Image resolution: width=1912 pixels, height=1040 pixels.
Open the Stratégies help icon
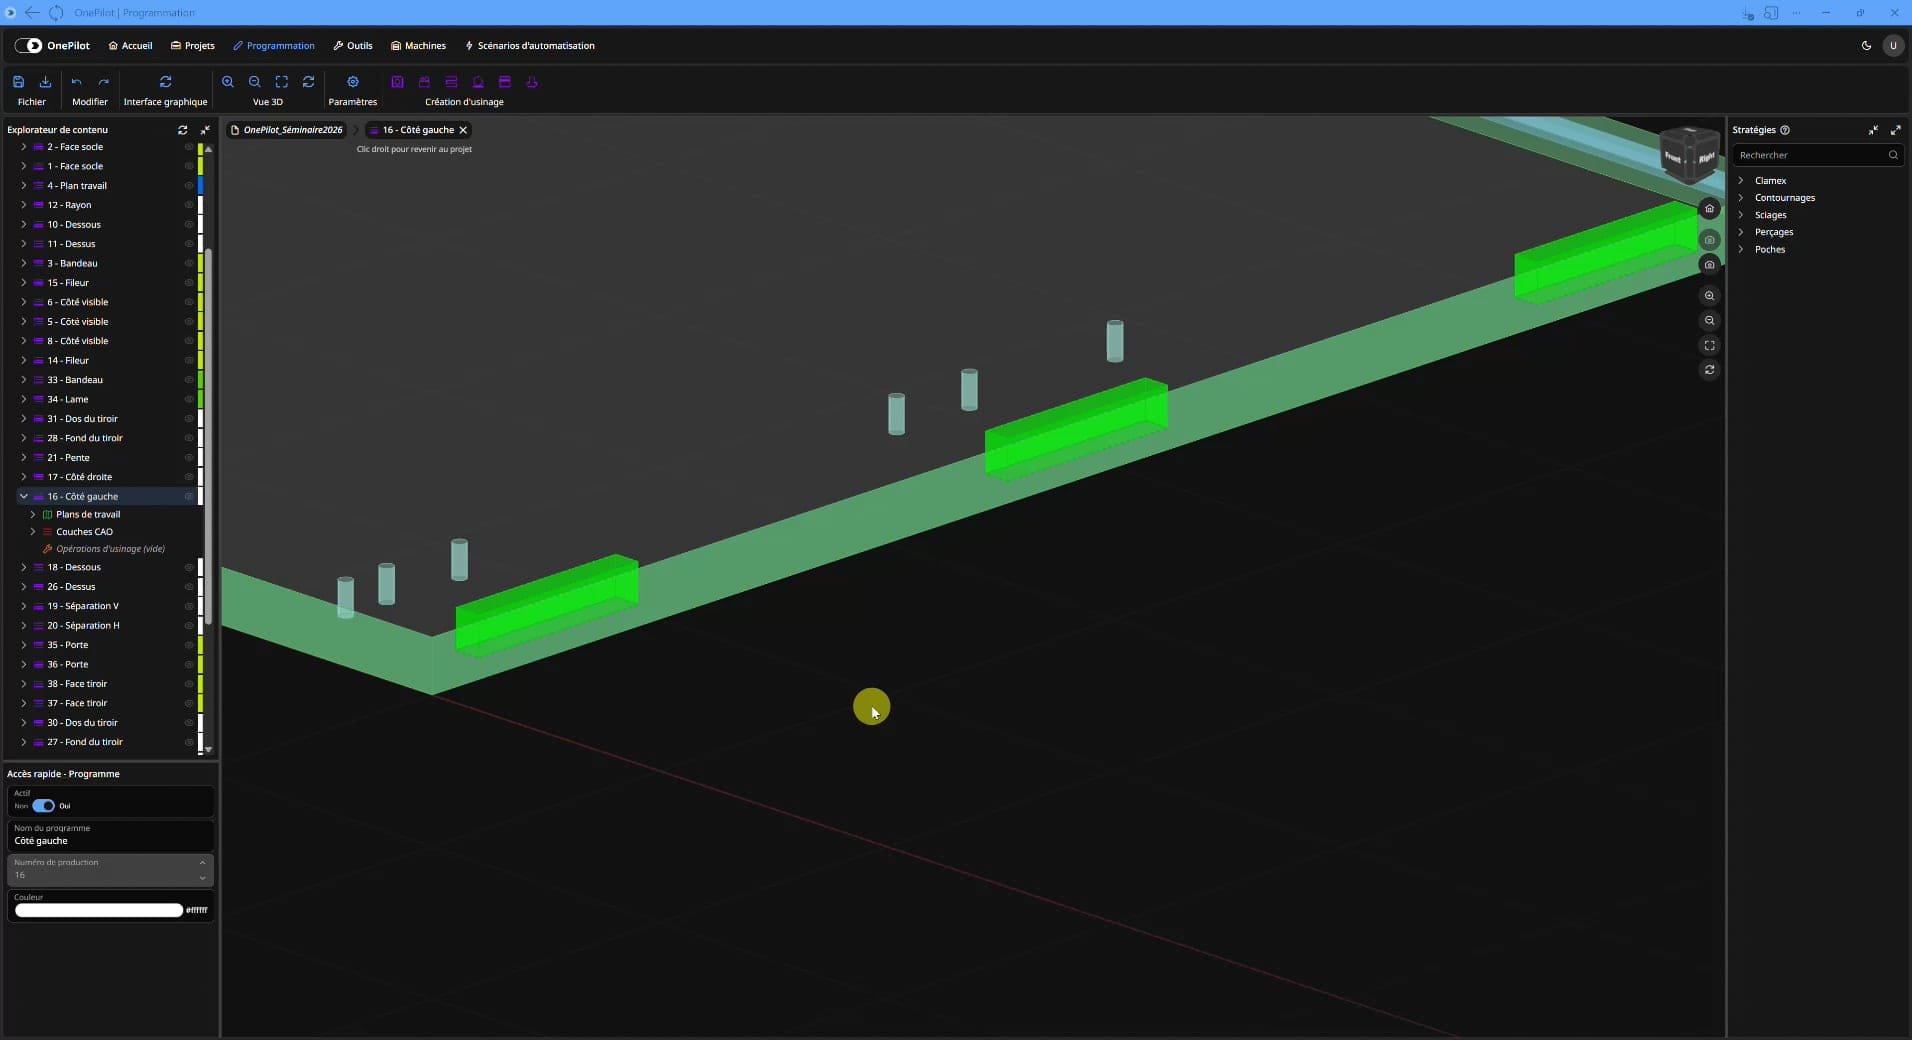coord(1785,130)
